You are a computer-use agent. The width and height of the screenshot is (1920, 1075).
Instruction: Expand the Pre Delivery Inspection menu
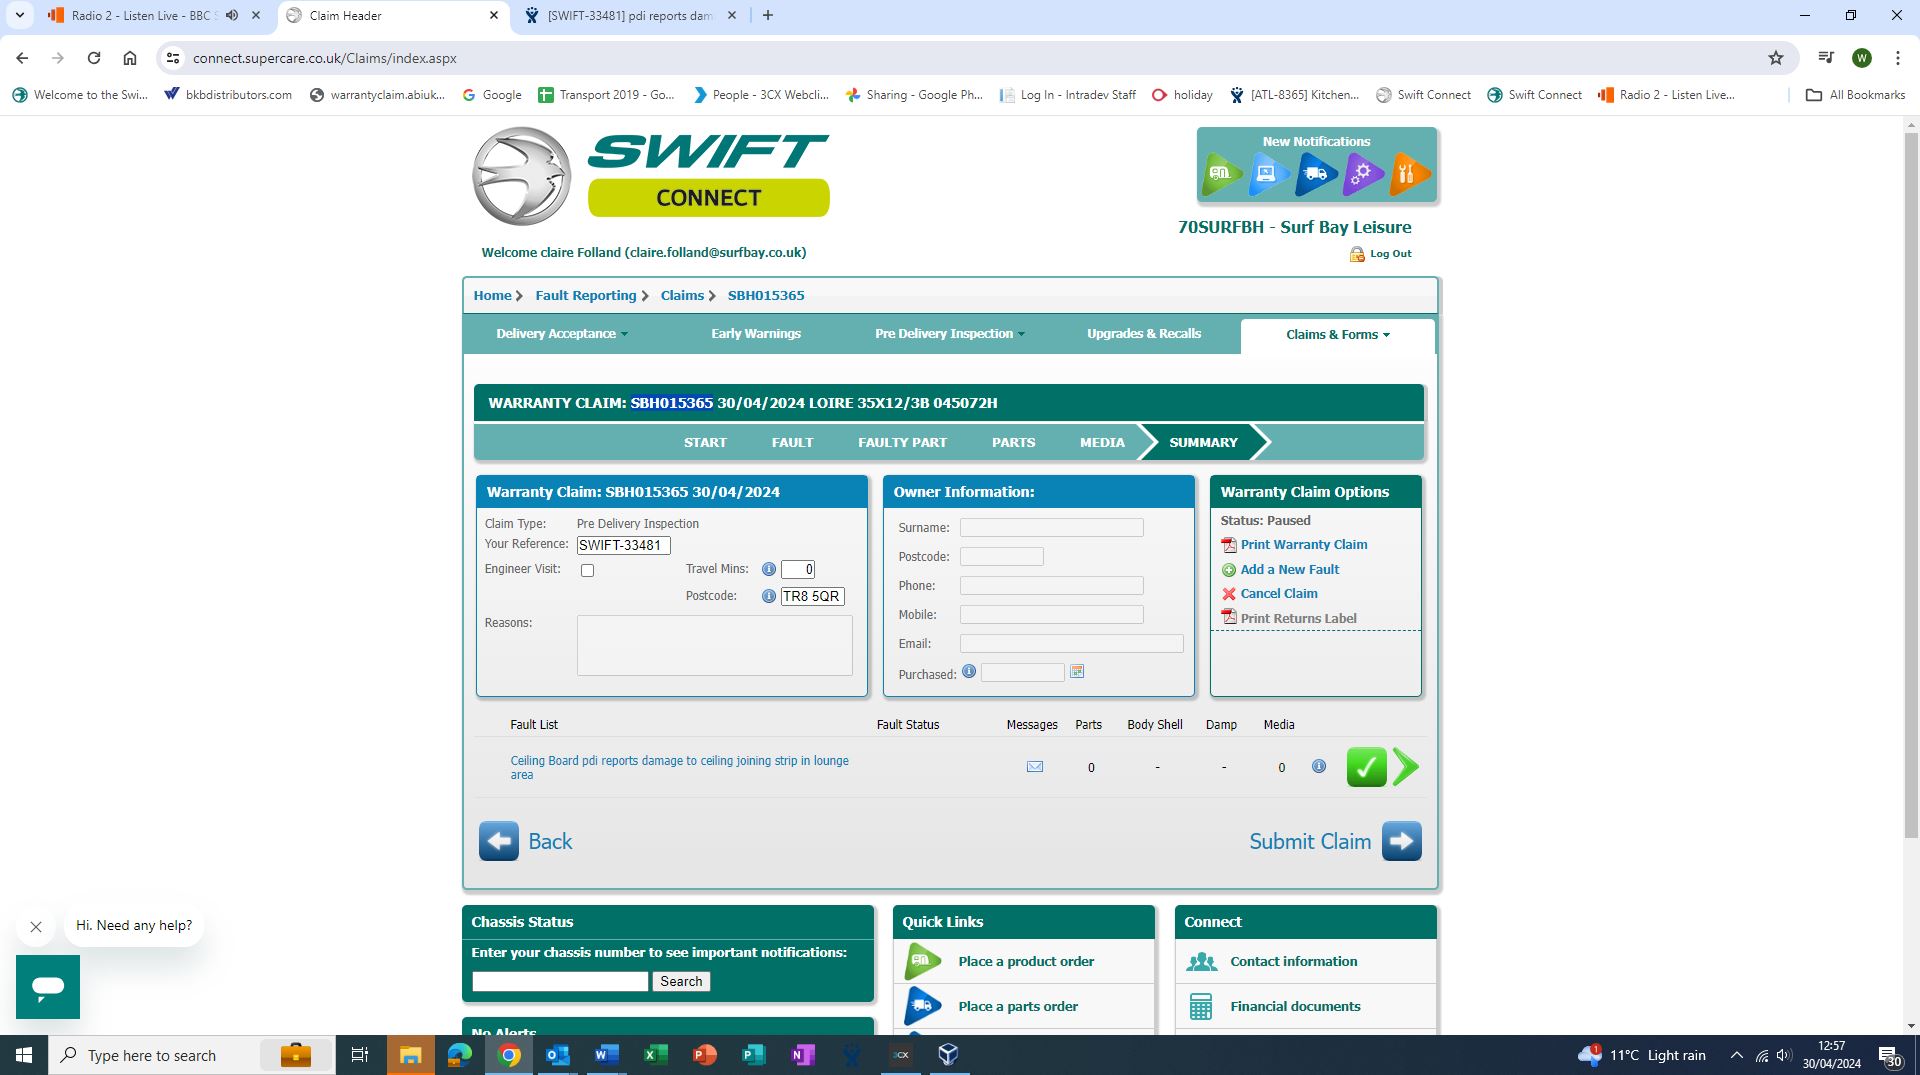pyautogui.click(x=950, y=334)
